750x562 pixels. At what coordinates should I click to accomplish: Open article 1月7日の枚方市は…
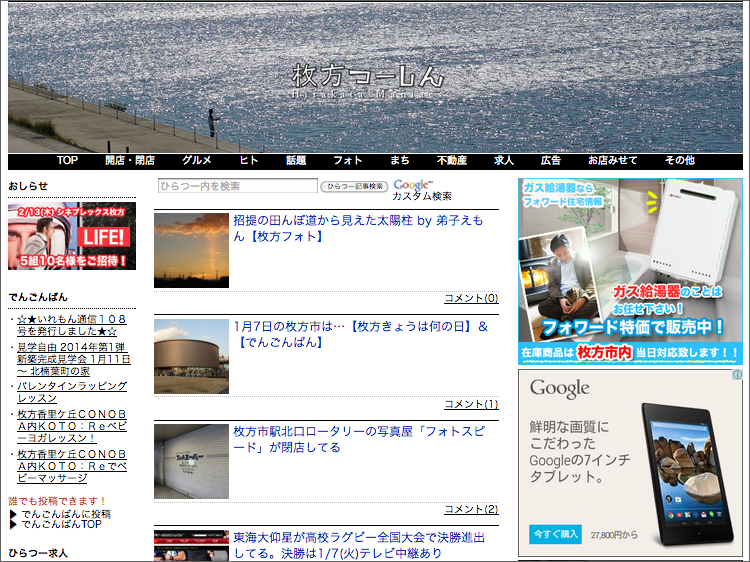pos(361,334)
